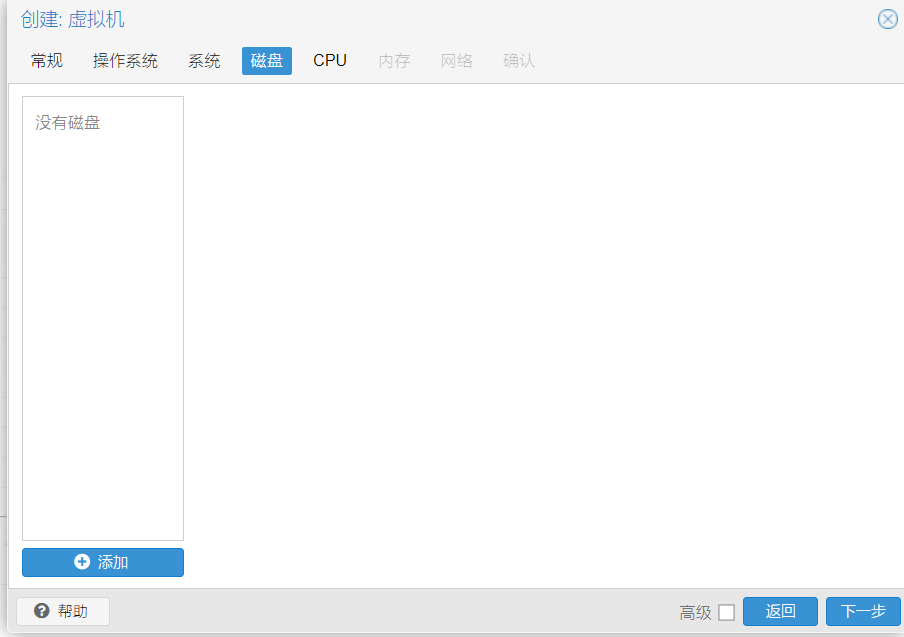This screenshot has height=637, width=904.
Task: Click the 高级 label text
Action: pos(695,612)
